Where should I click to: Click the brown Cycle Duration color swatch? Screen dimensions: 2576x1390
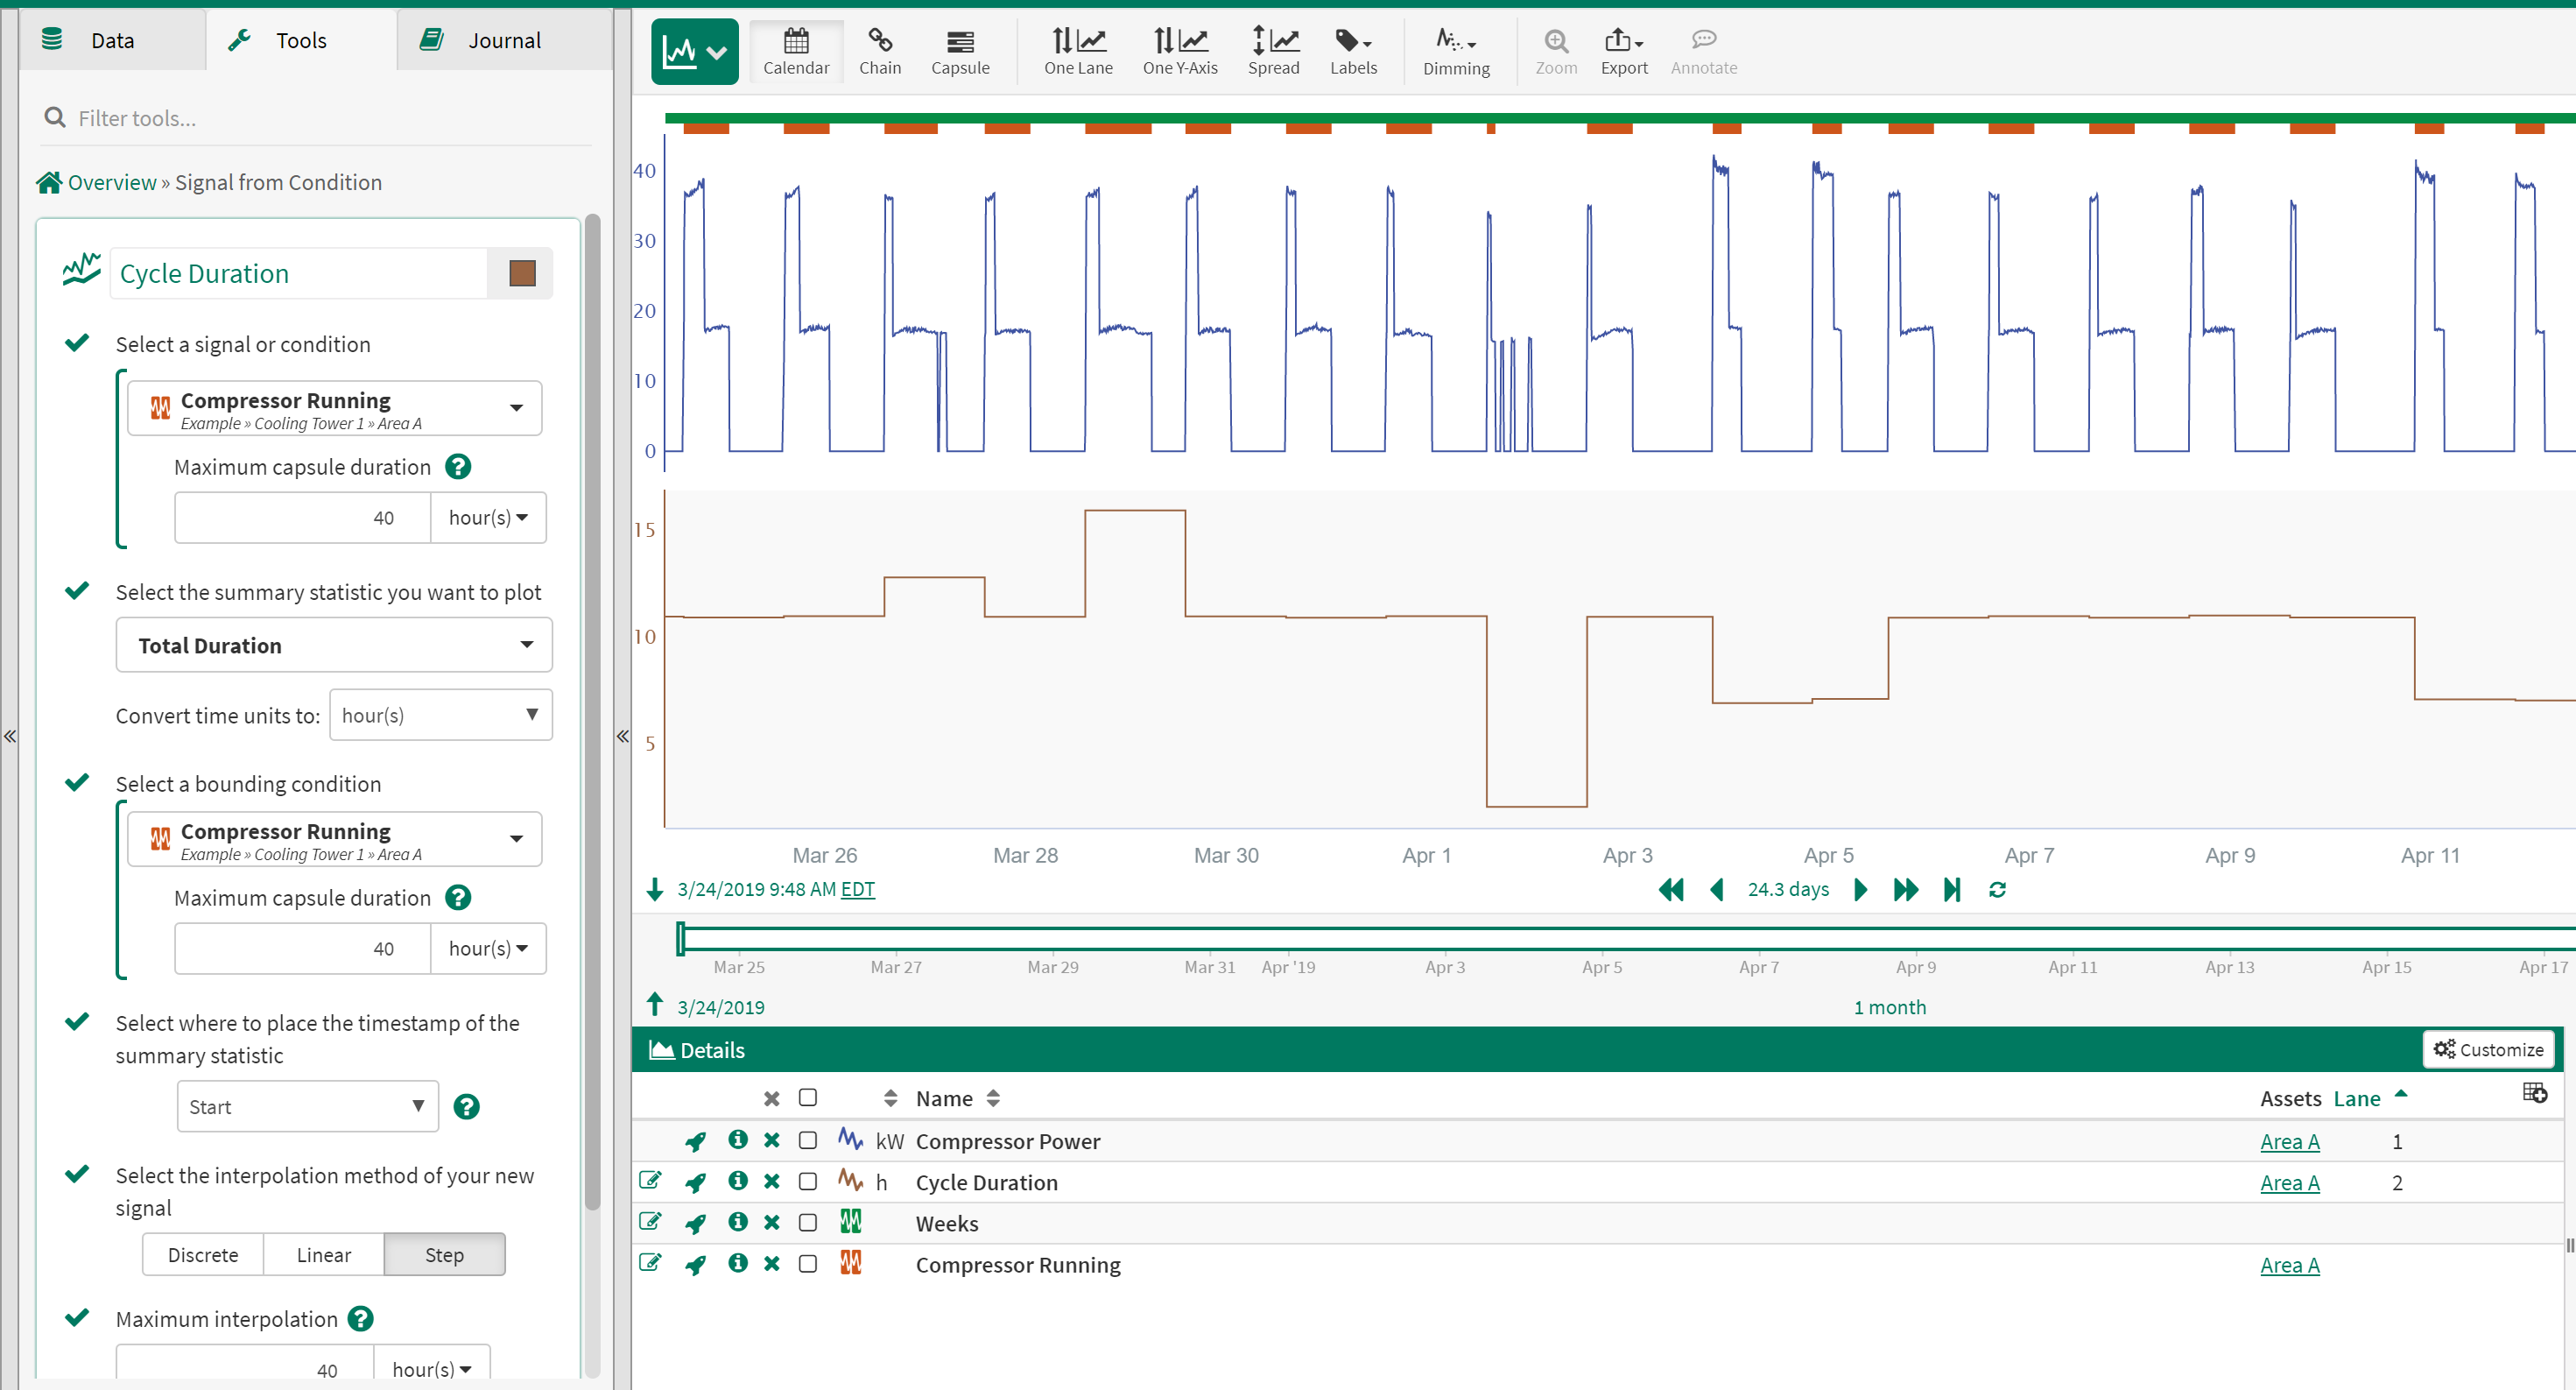[522, 273]
